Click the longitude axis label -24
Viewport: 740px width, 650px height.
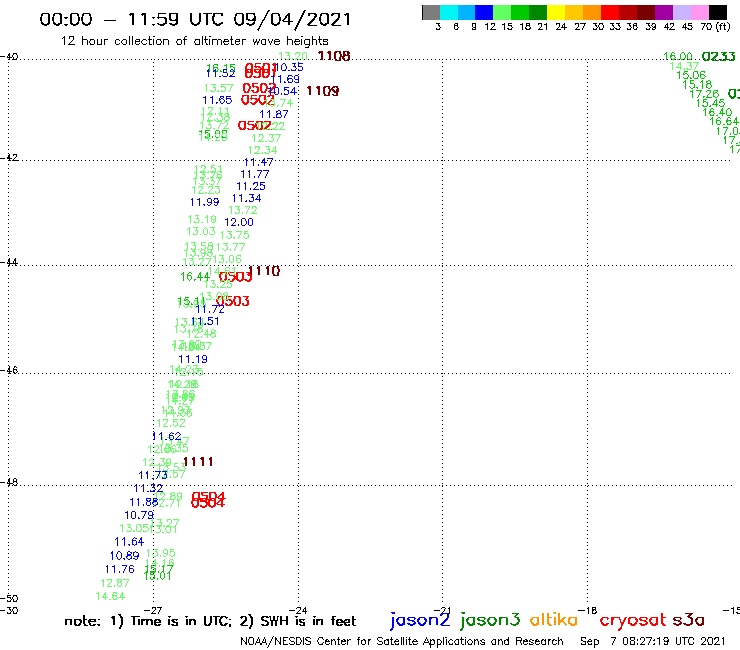pos(298,610)
